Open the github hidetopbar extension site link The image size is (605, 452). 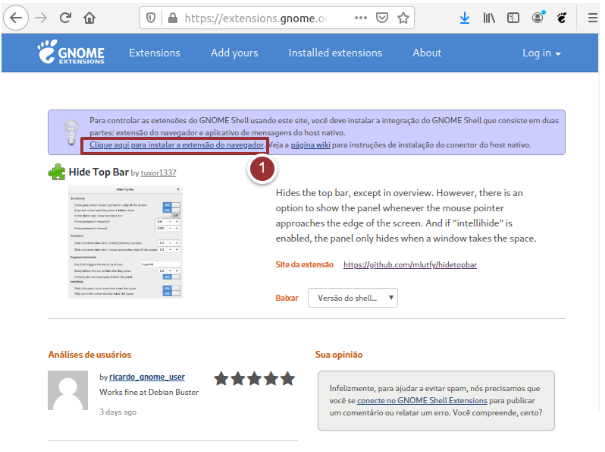click(x=410, y=264)
